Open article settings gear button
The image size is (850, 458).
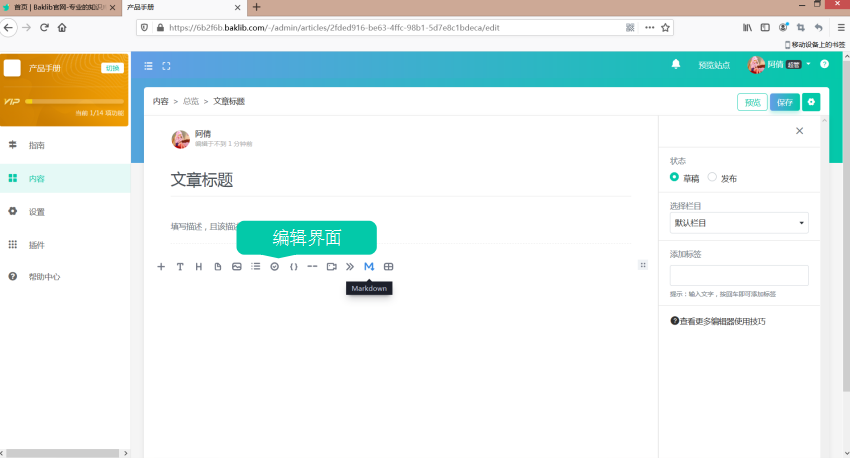[811, 102]
